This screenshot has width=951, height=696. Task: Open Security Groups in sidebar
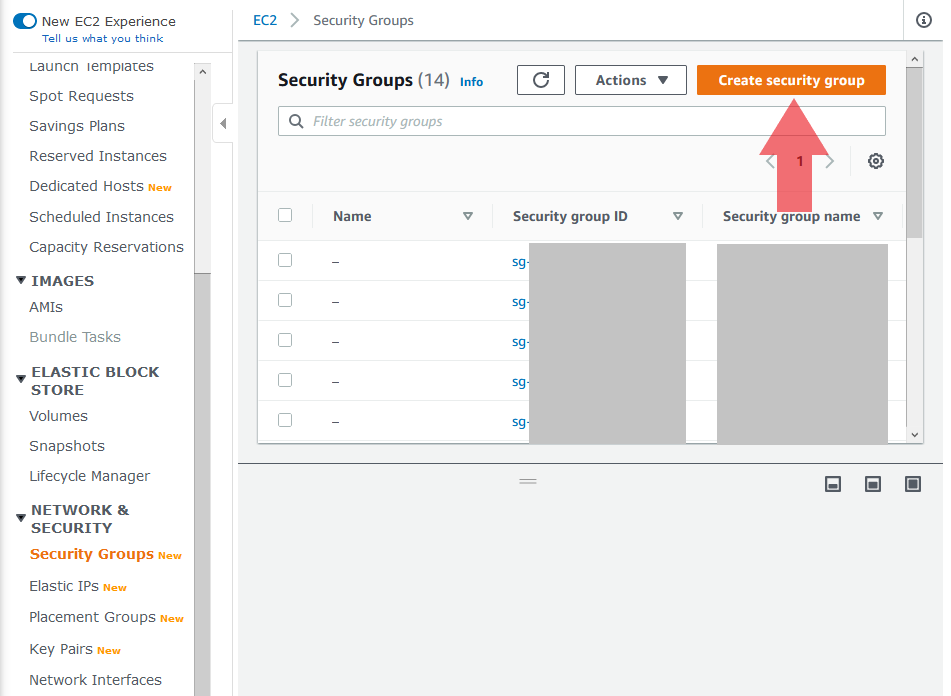92,554
